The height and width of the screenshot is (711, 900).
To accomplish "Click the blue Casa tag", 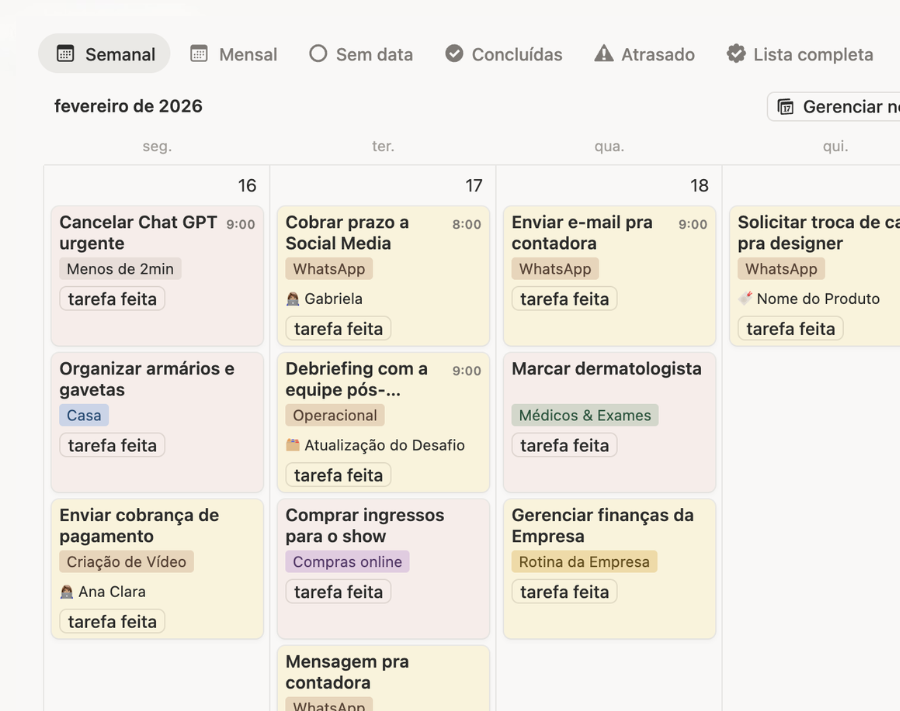I will point(84,416).
